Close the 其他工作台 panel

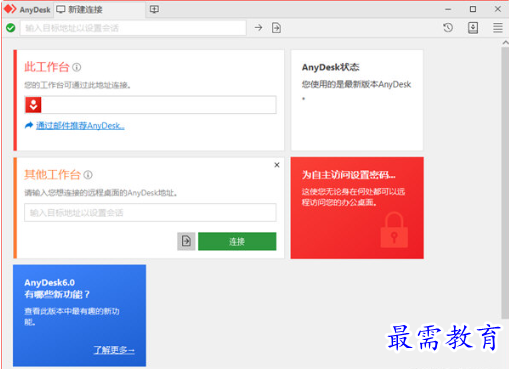point(277,165)
